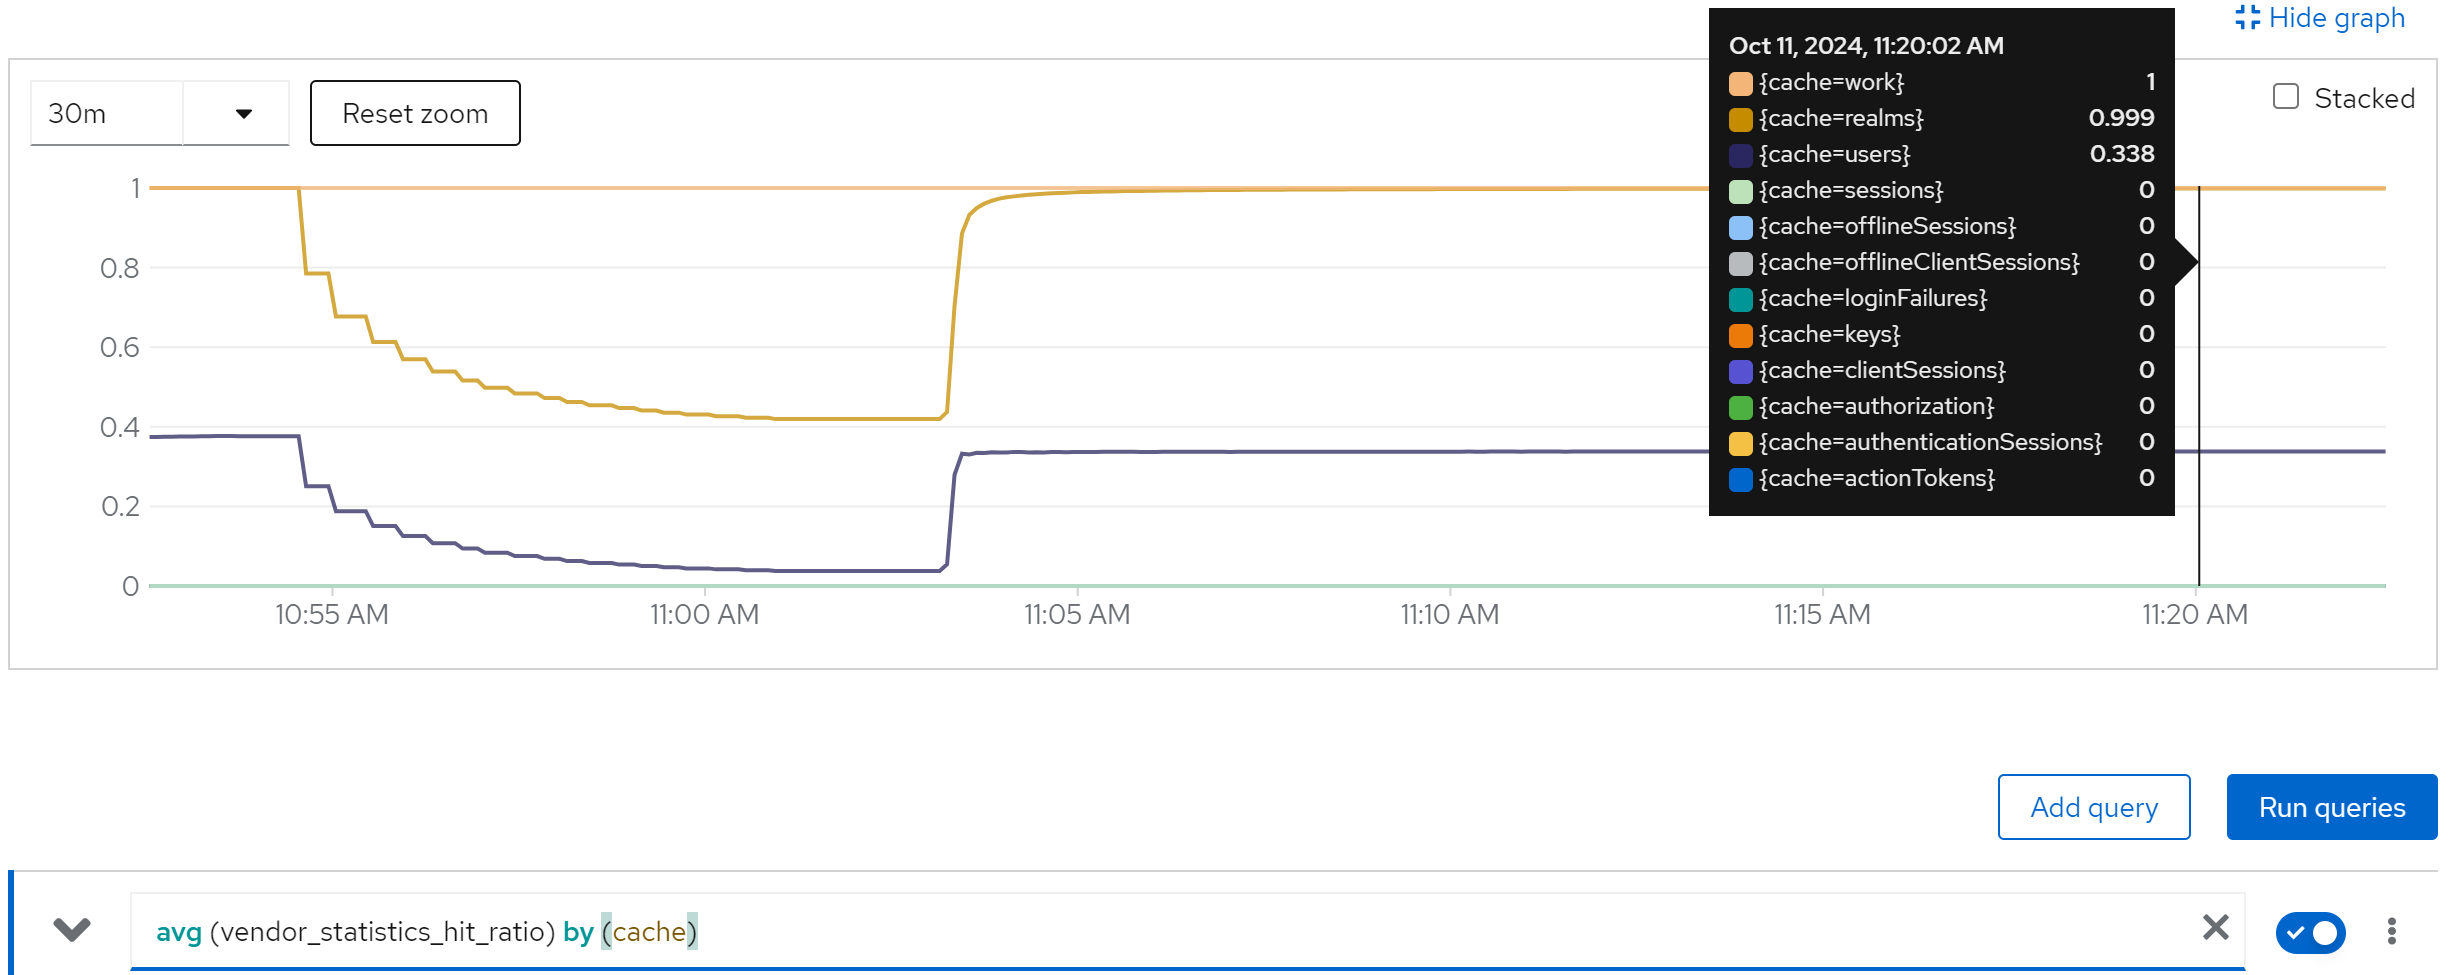This screenshot has height=975, width=2449.
Task: Click the cache=actionTokens blue swatch
Action: [1740, 479]
